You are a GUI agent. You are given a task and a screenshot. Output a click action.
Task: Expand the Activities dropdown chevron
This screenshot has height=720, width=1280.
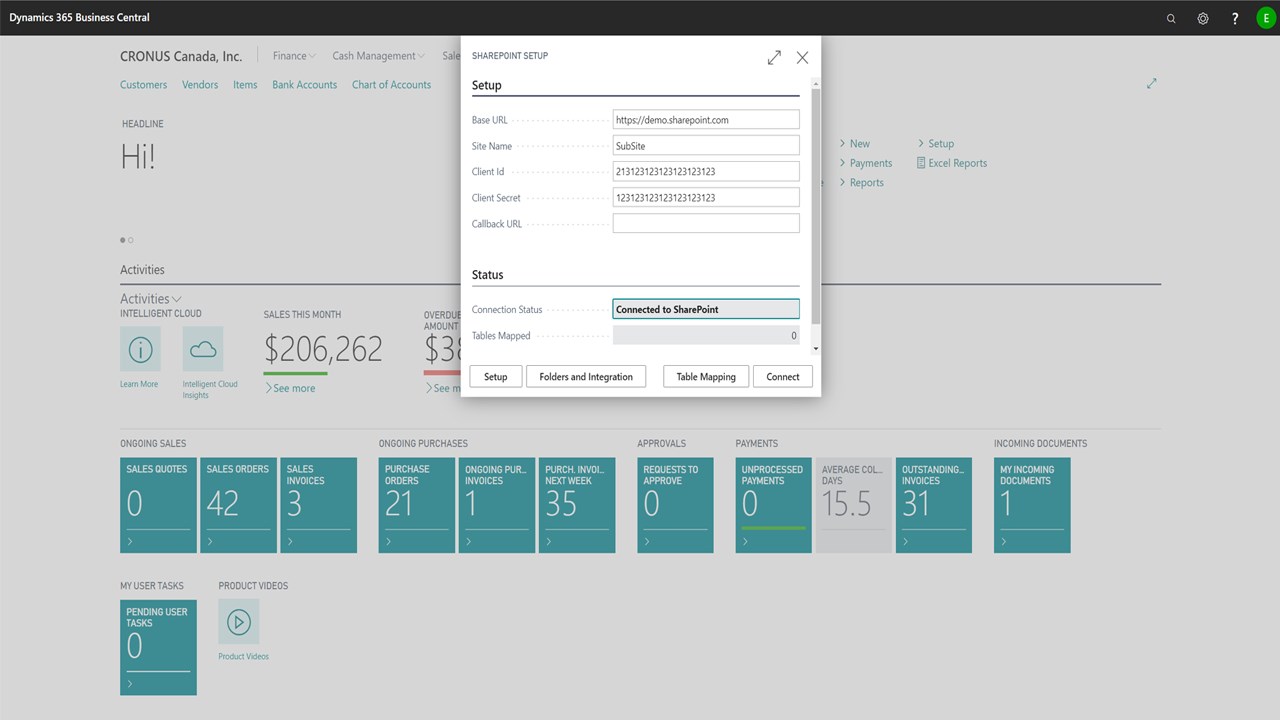177,299
